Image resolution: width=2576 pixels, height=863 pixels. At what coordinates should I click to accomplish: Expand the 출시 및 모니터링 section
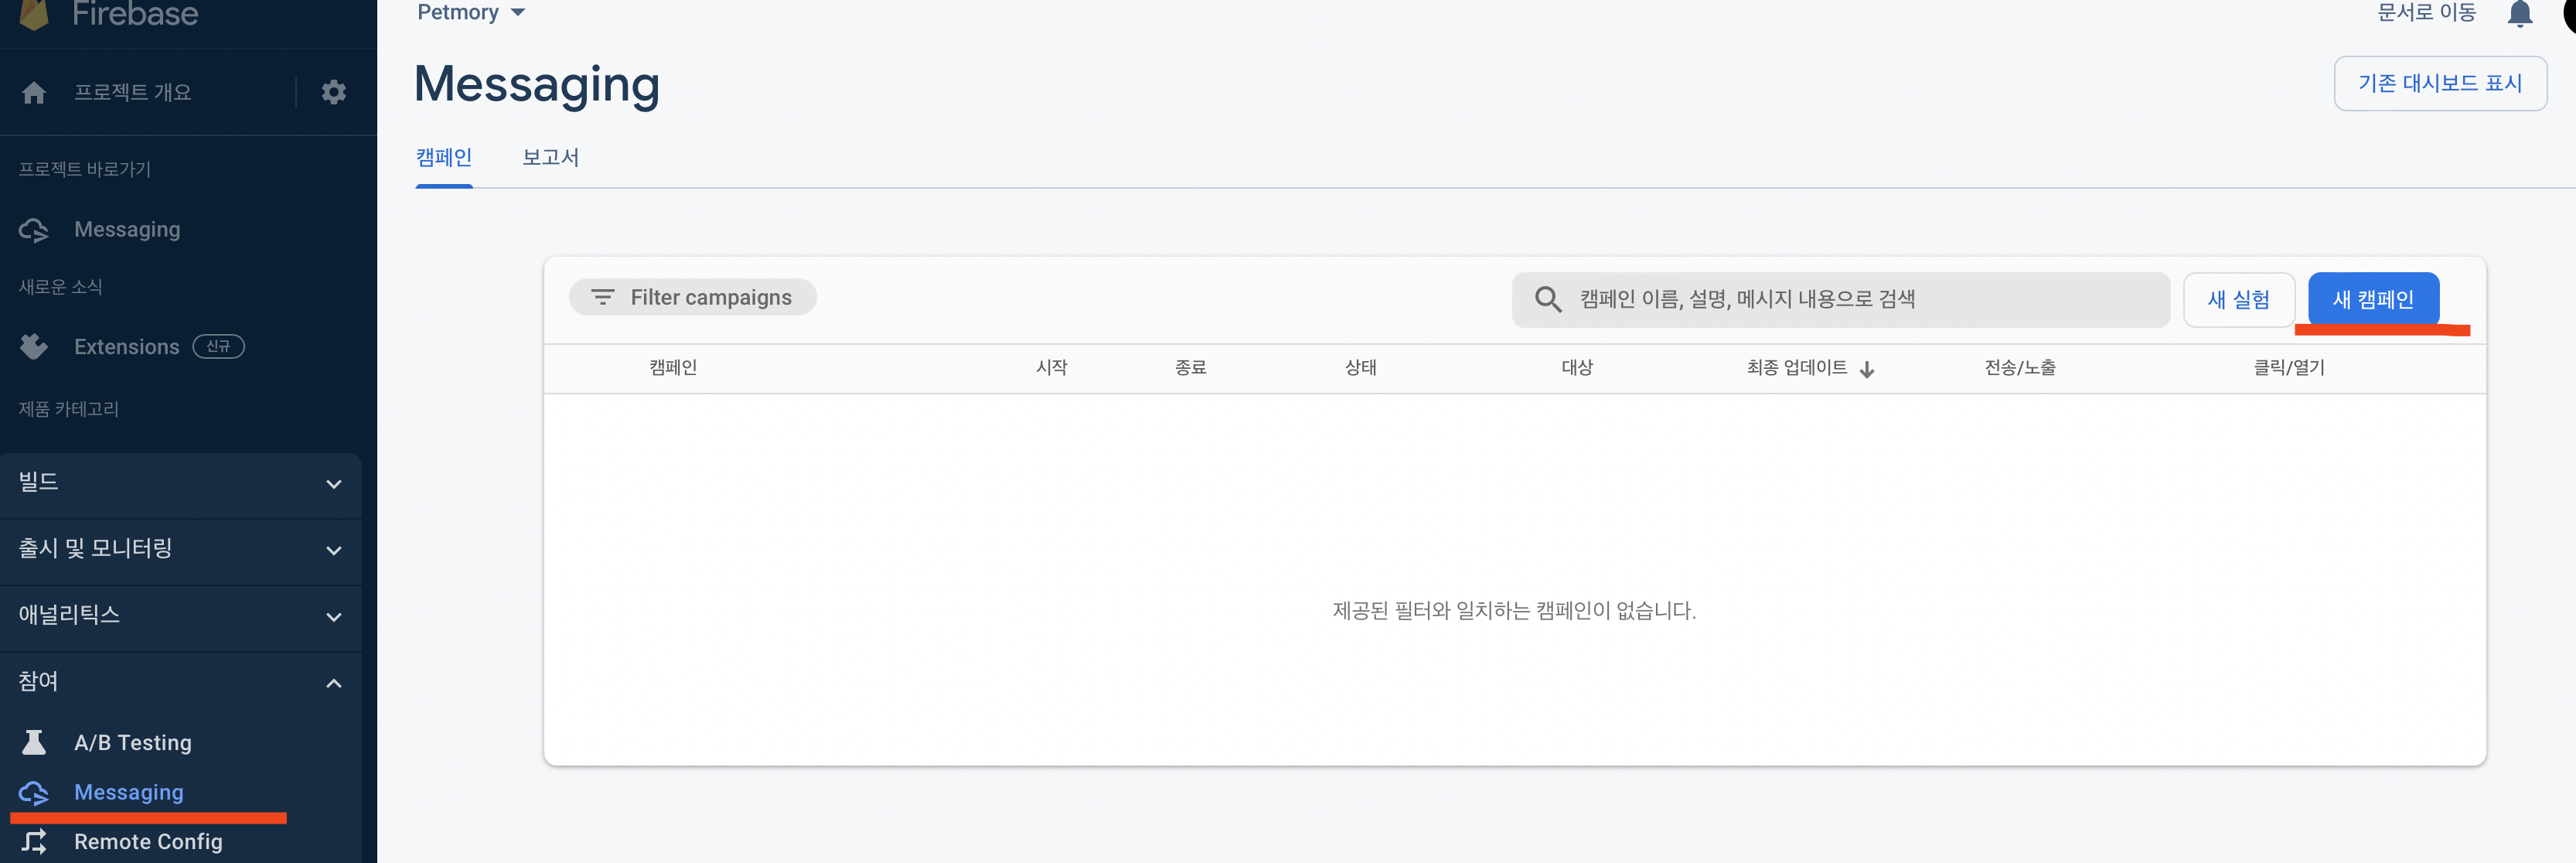tap(333, 550)
